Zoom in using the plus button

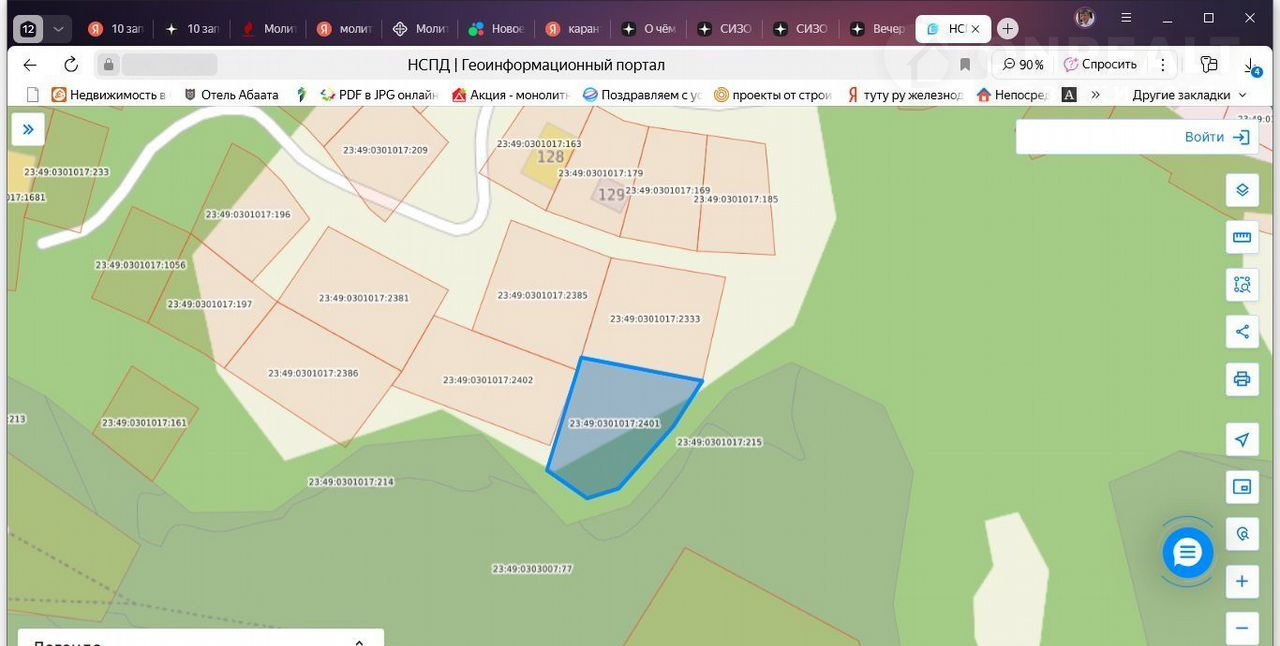tap(1242, 581)
